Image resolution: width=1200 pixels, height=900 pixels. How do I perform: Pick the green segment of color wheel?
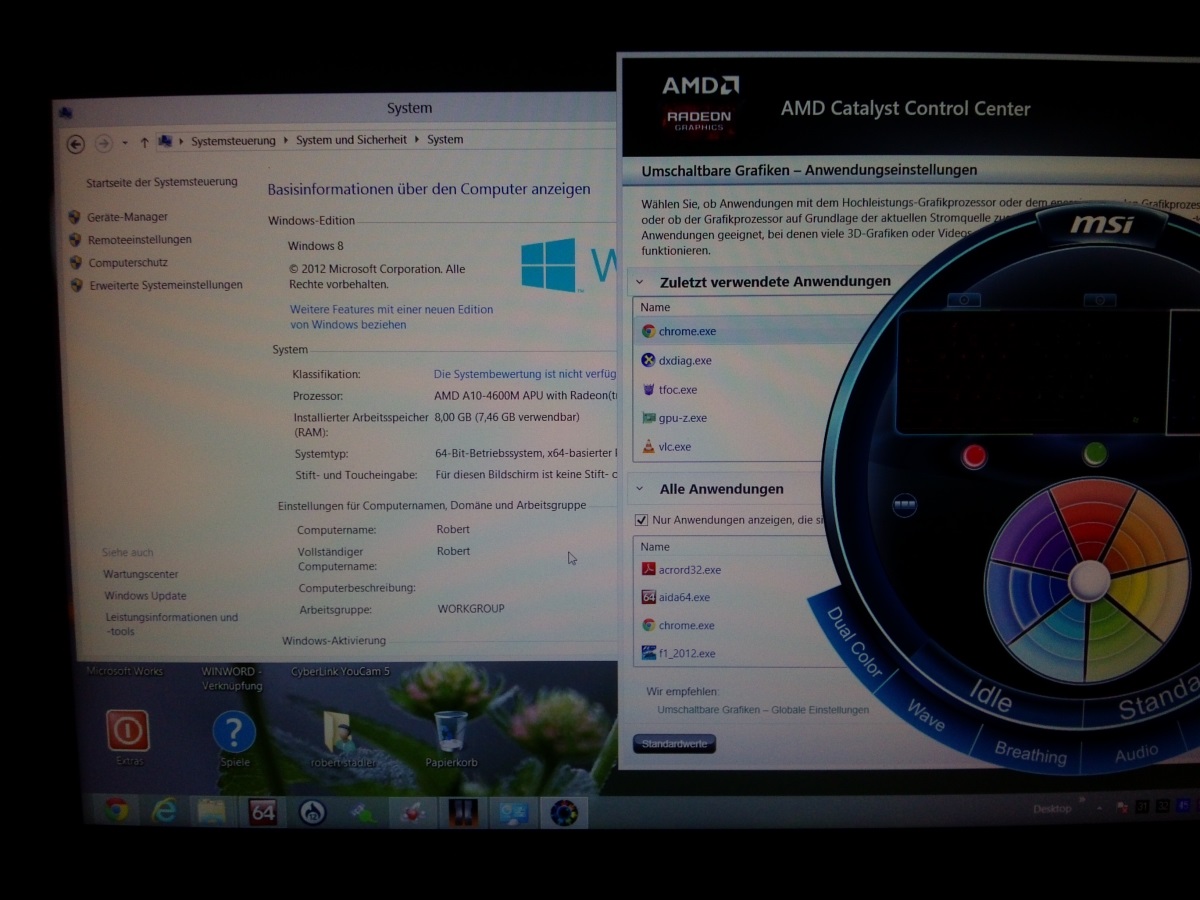1118,640
